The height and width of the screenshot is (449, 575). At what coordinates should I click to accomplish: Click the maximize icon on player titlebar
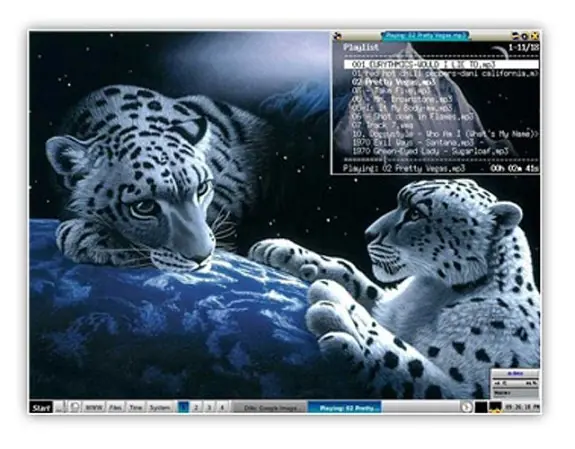525,36
